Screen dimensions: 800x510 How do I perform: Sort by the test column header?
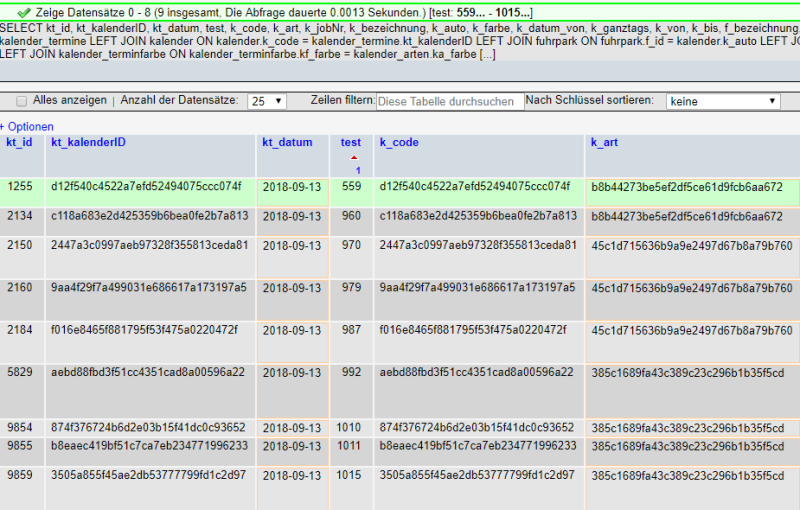coord(351,143)
